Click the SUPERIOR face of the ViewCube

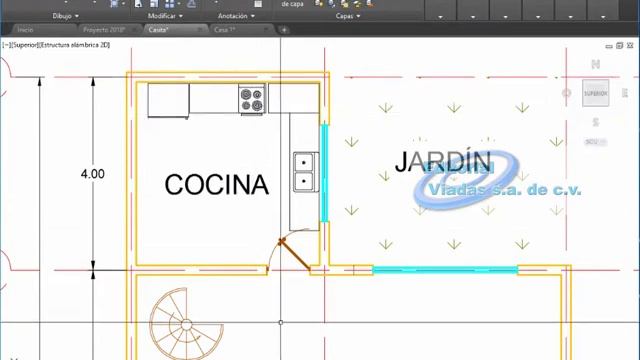click(596, 93)
